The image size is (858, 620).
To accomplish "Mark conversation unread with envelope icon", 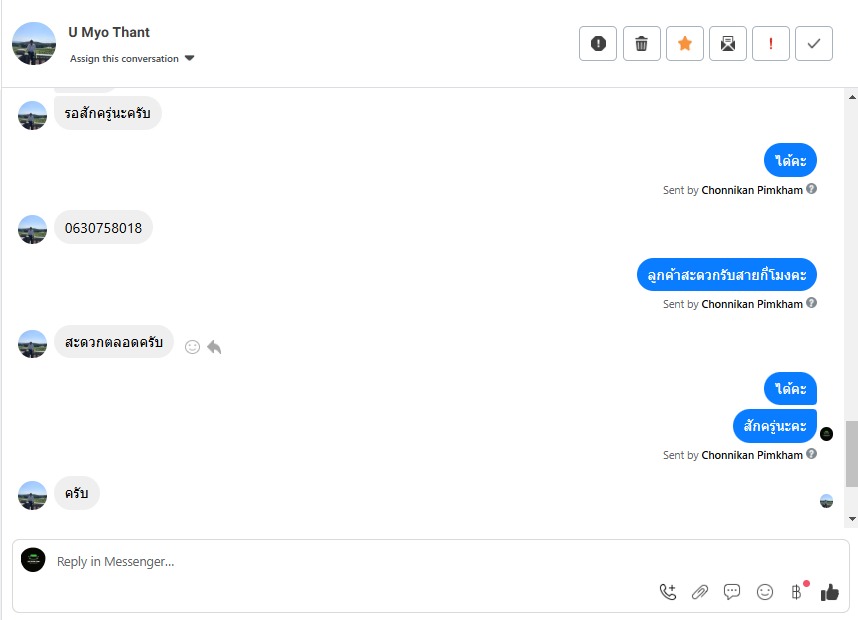I will coord(728,43).
